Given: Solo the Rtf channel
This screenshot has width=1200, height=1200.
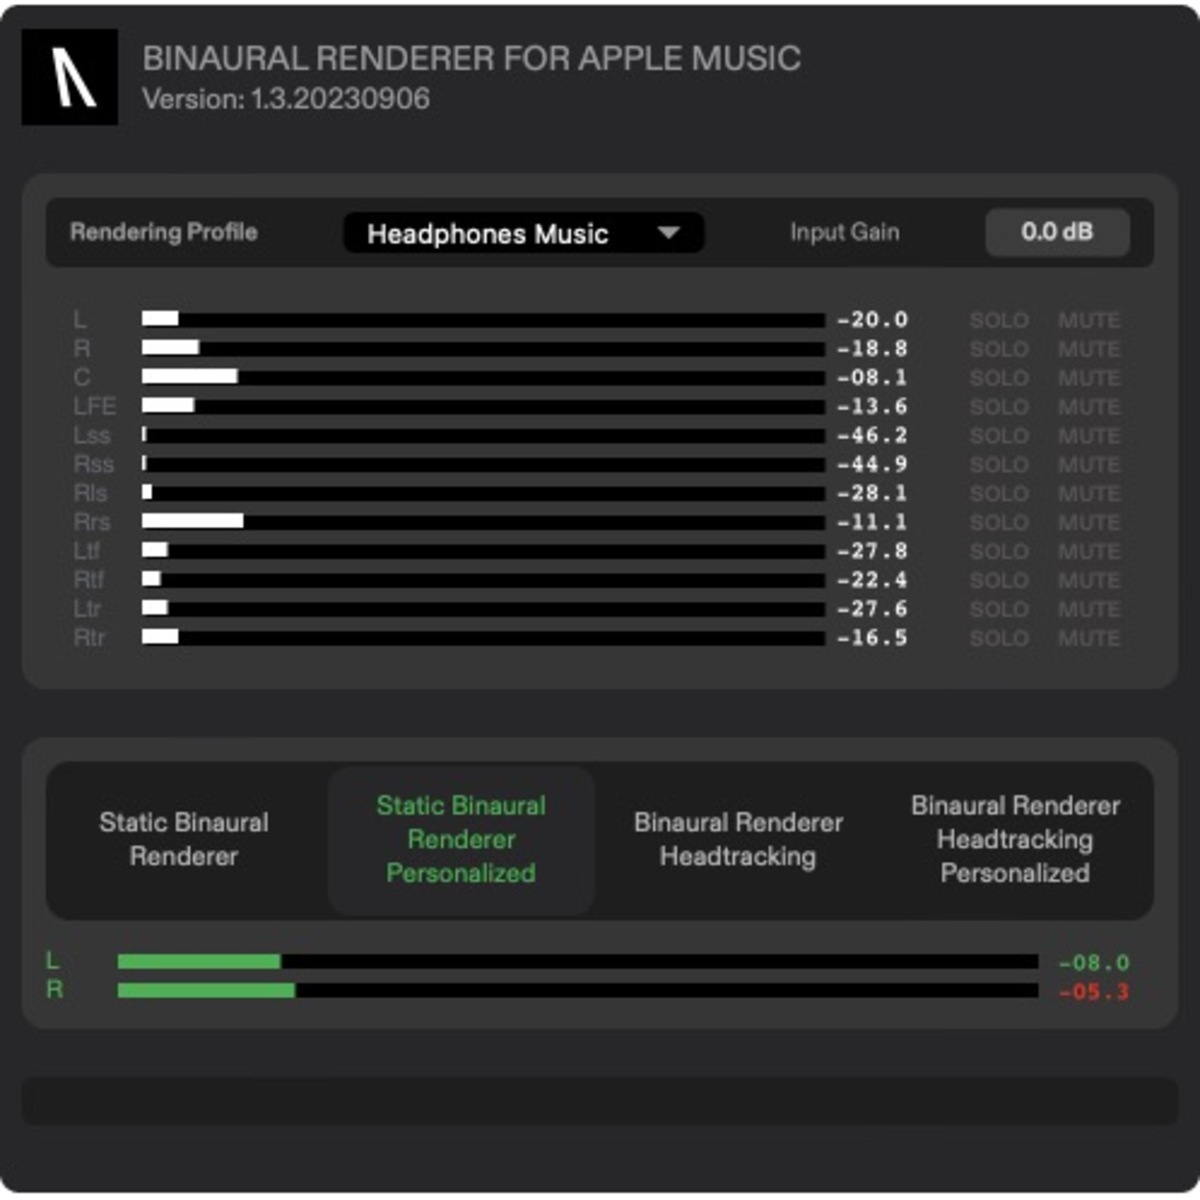Looking at the screenshot, I should [999, 581].
